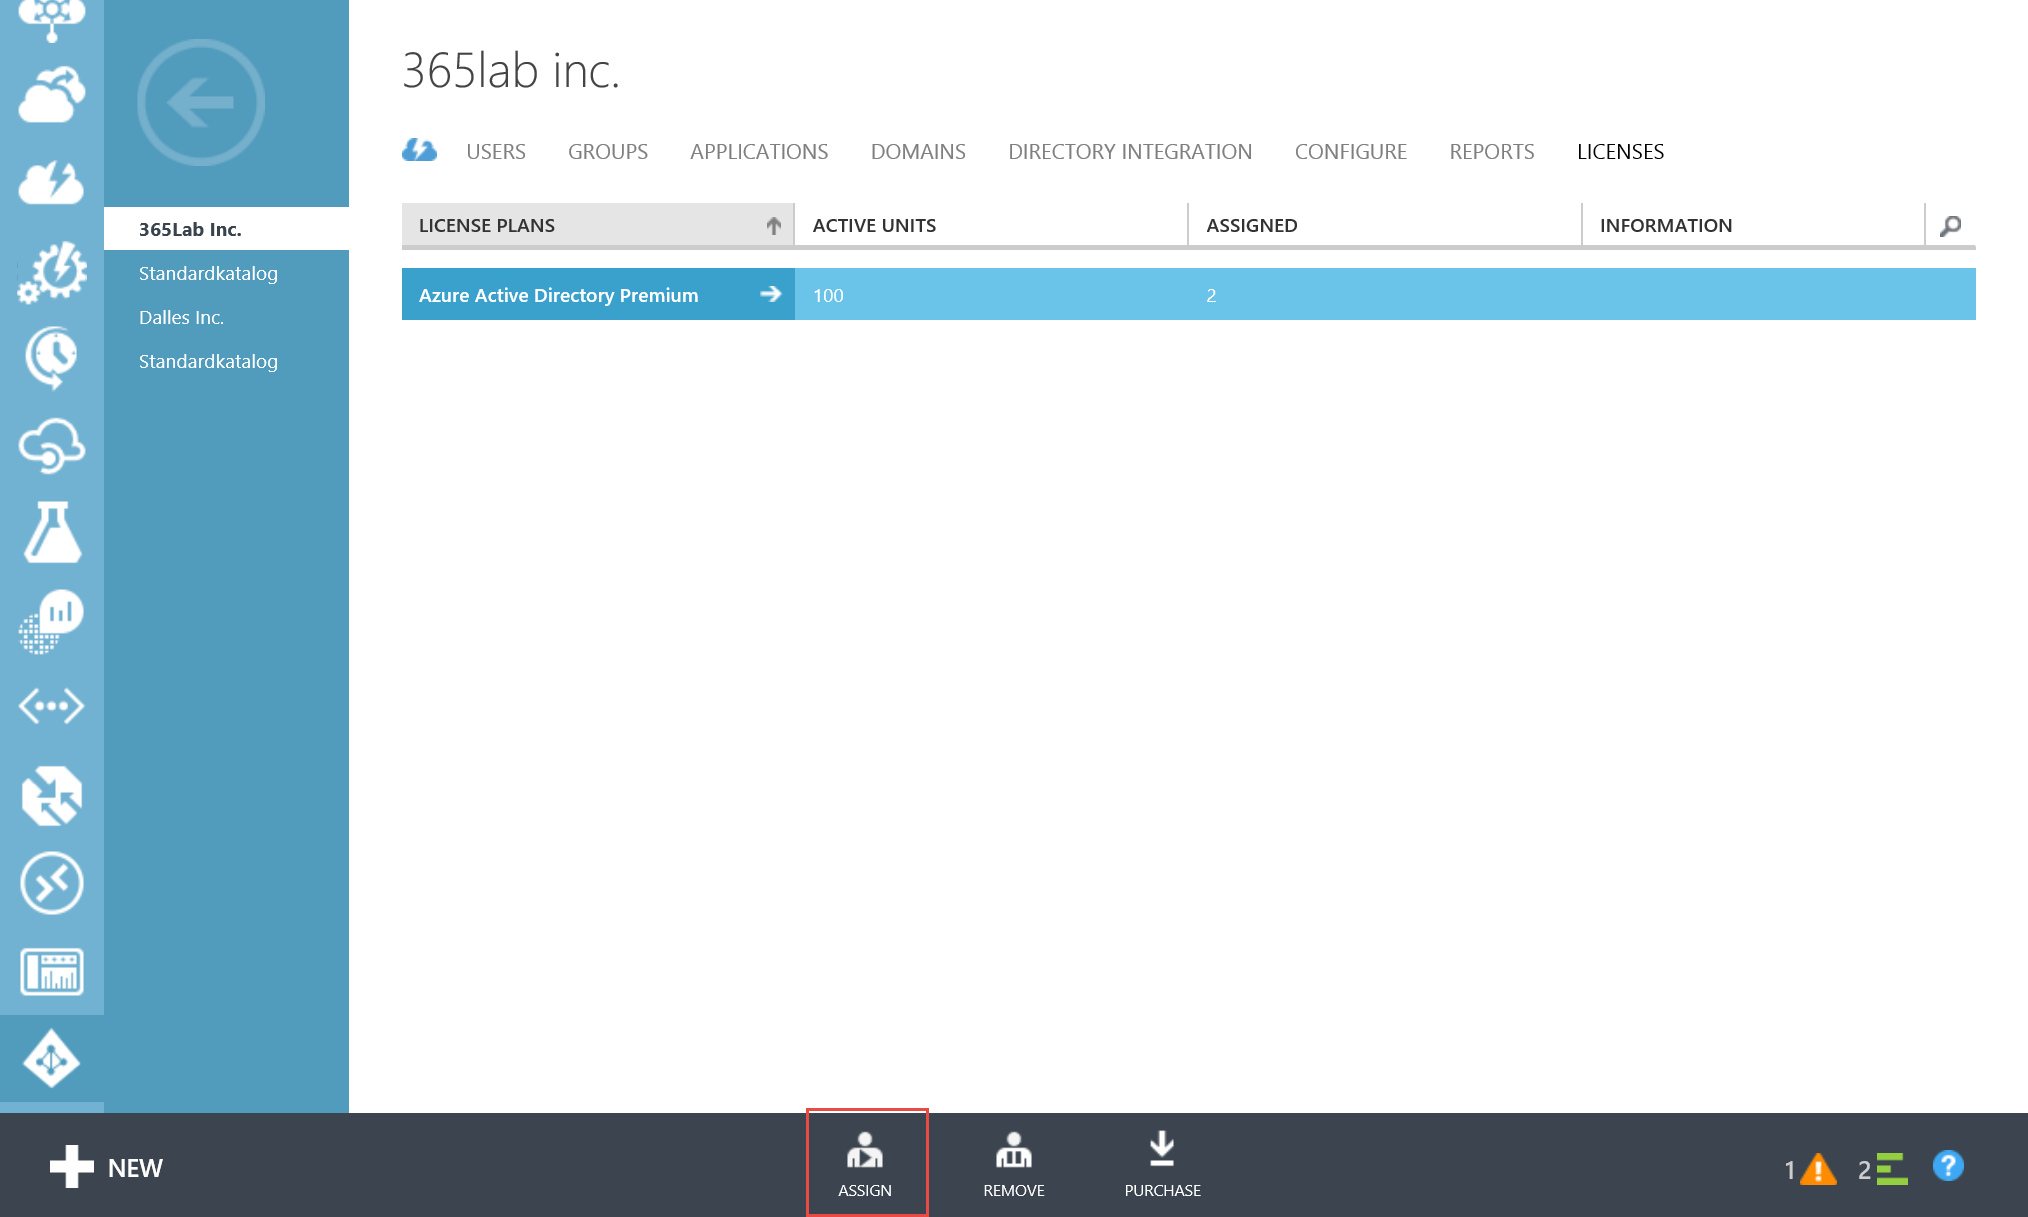Select Dalles Inc. directory
The width and height of the screenshot is (2028, 1217).
tap(181, 317)
